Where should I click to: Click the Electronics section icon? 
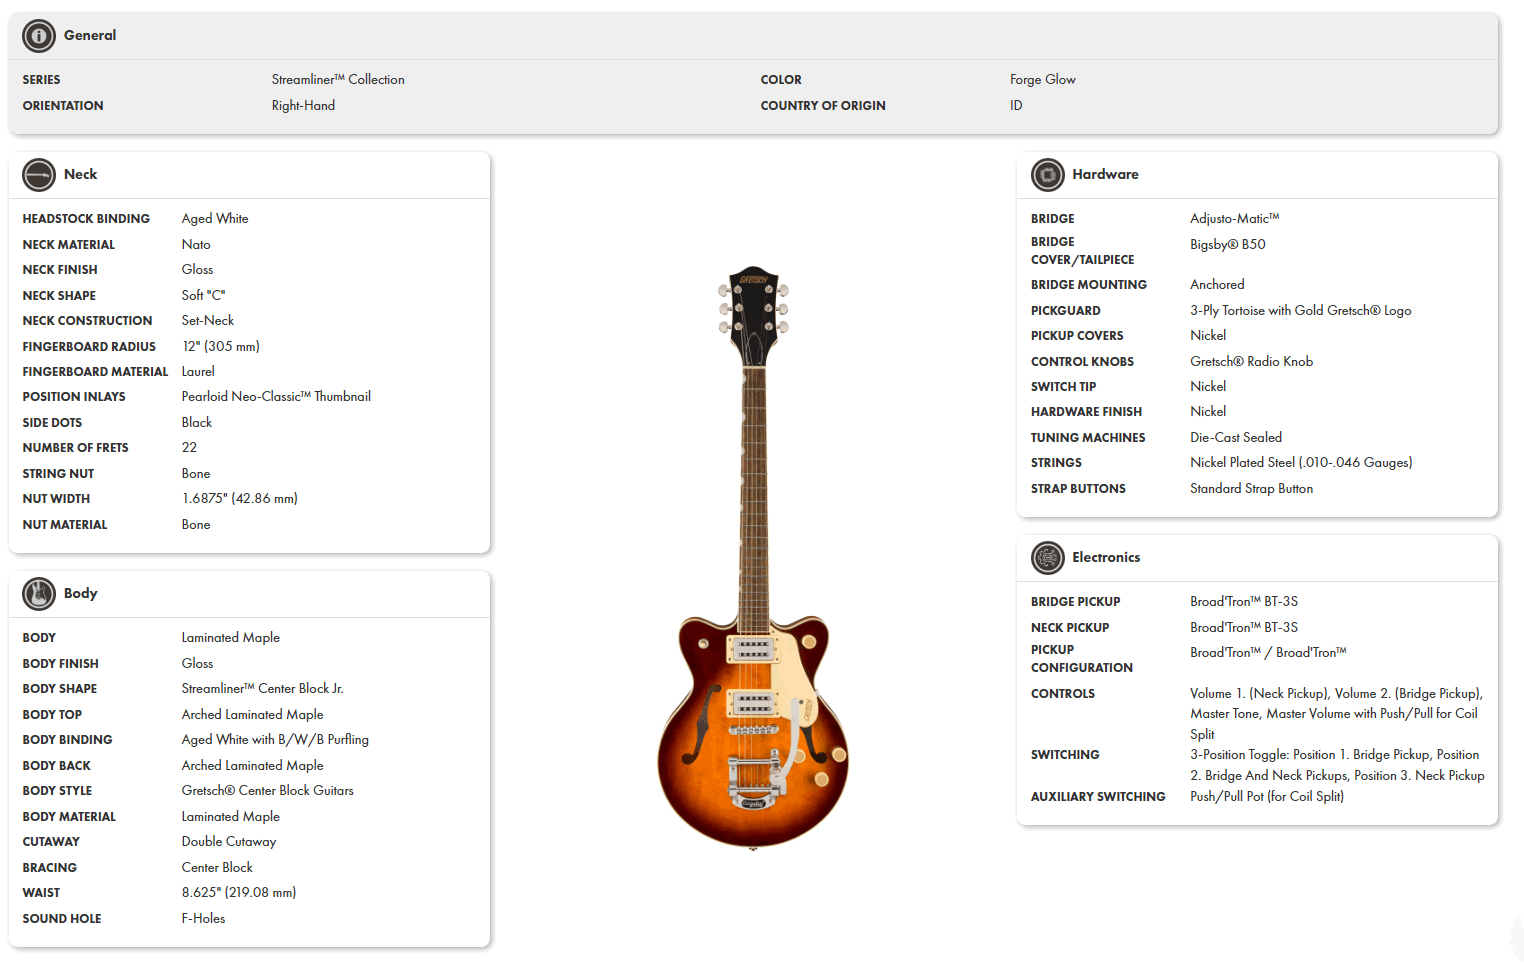(x=1048, y=558)
